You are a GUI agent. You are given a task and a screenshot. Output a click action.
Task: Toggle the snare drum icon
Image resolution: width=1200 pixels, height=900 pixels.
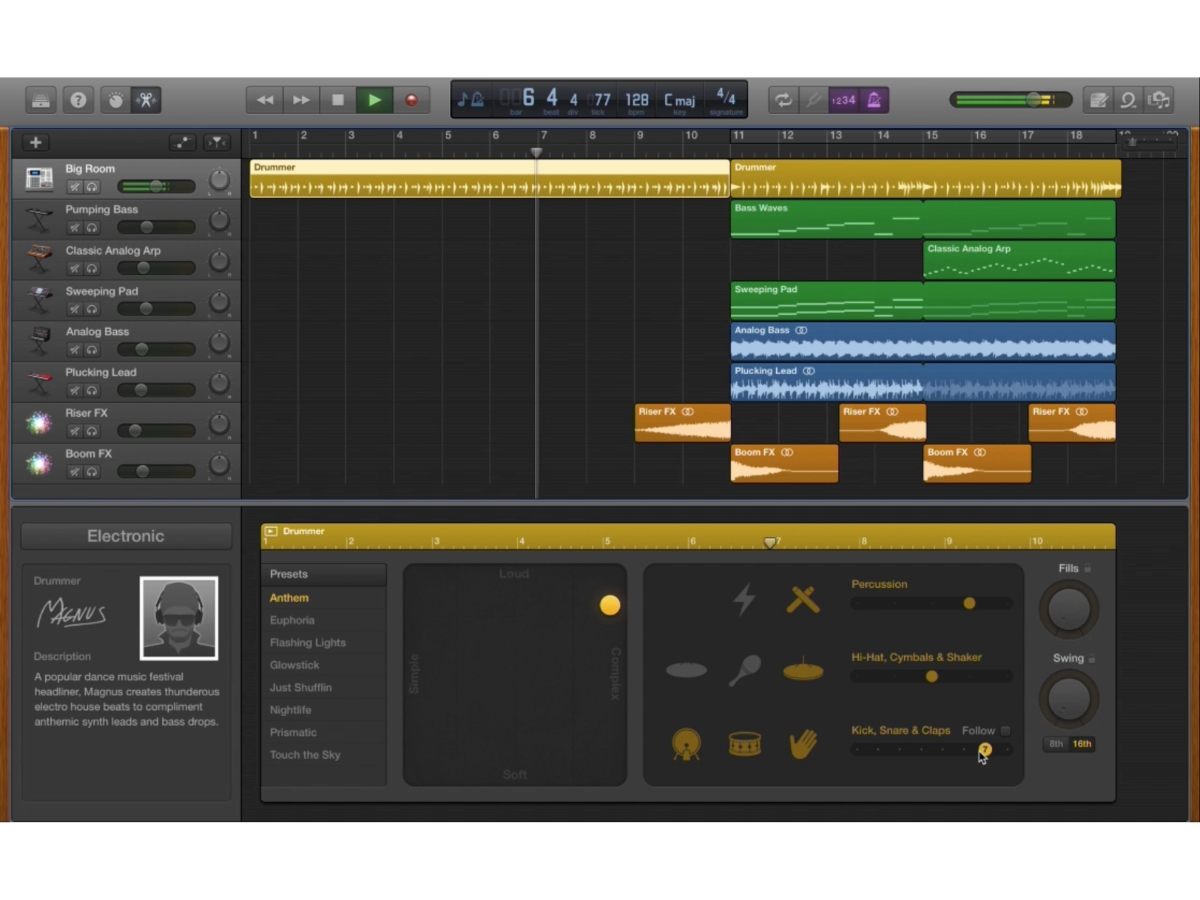(x=745, y=744)
